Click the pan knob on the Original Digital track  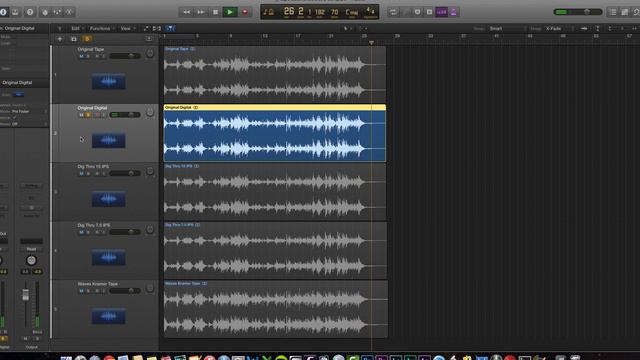pyautogui.click(x=150, y=112)
